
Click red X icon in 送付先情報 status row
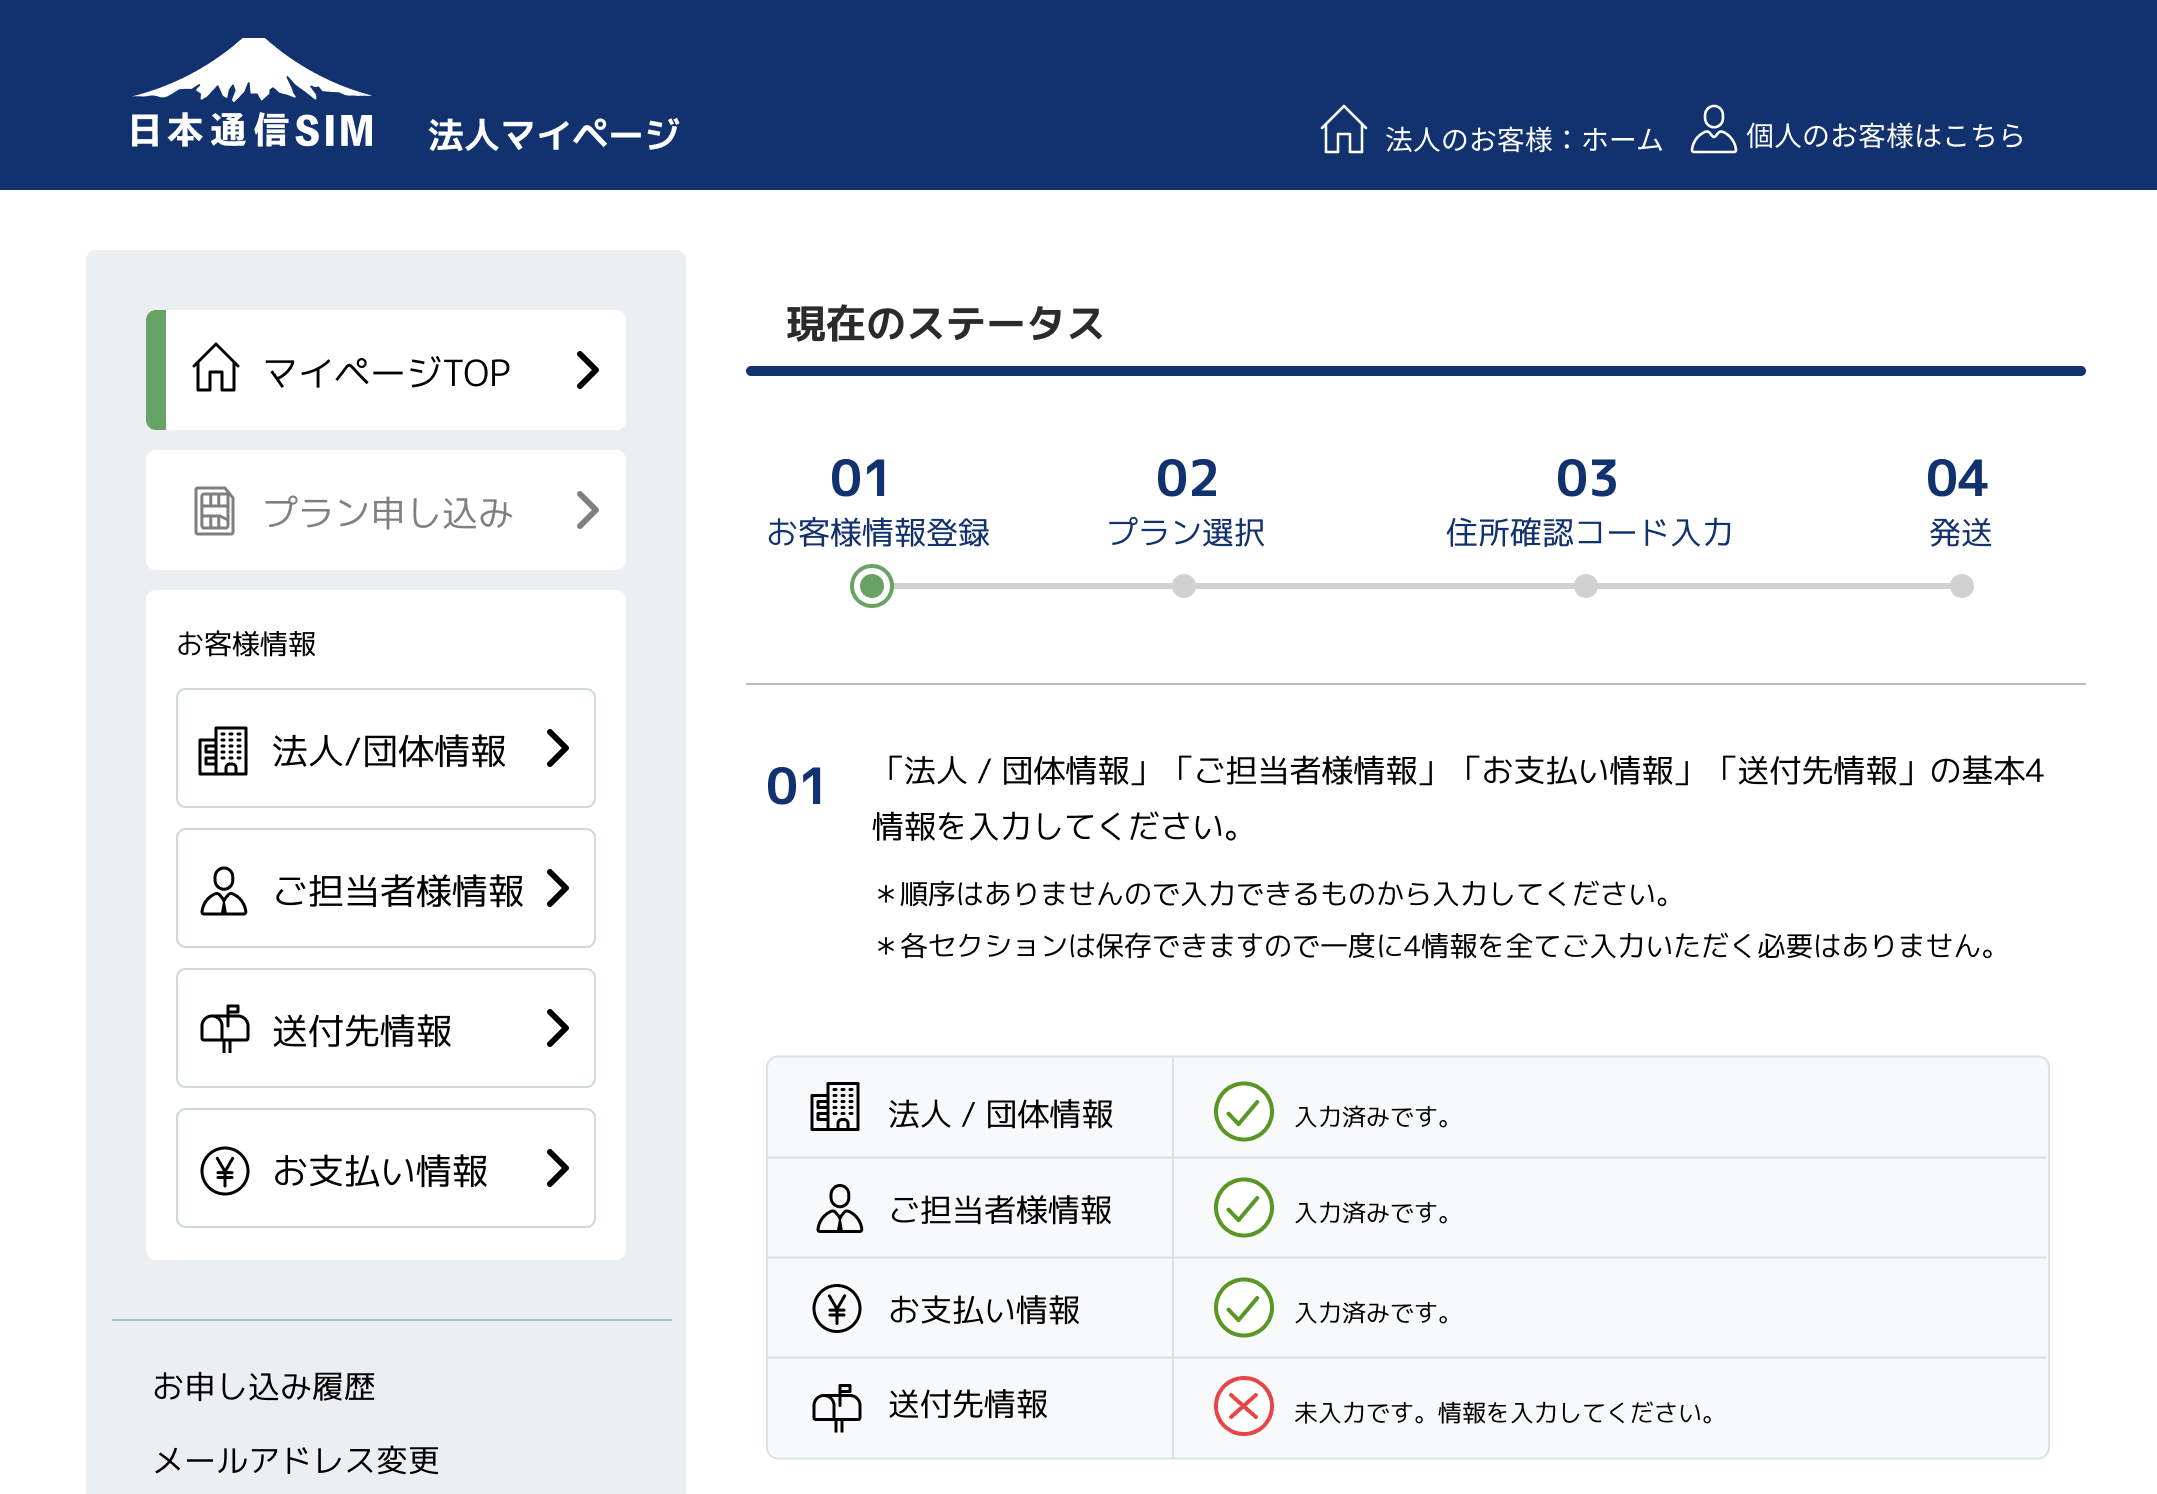coord(1243,1406)
